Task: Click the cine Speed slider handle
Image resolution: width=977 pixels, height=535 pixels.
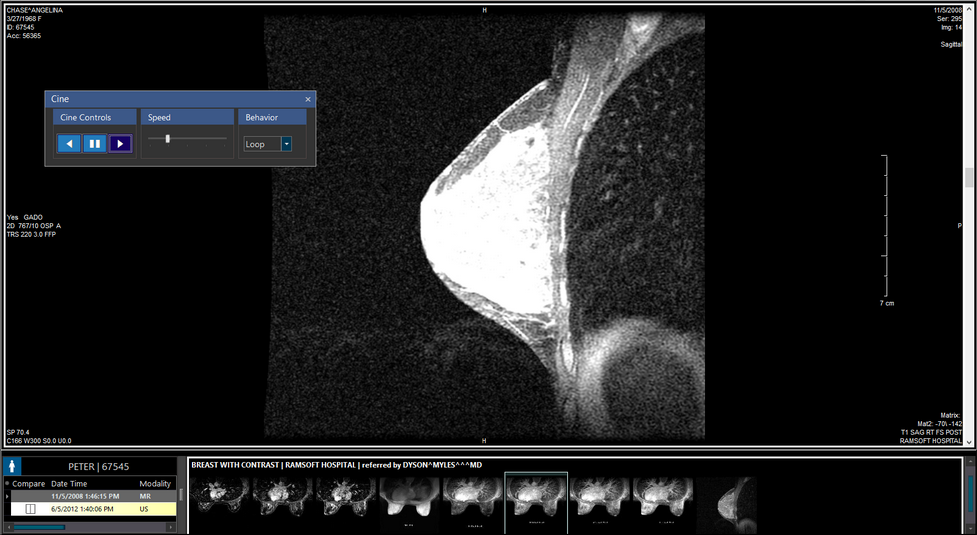Action: [x=168, y=139]
